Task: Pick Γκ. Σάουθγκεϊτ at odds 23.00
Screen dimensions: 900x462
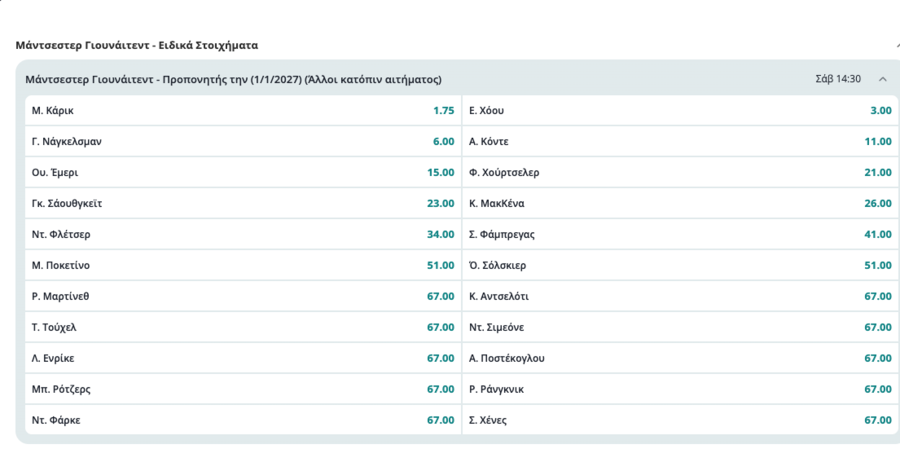Action: pos(243,203)
